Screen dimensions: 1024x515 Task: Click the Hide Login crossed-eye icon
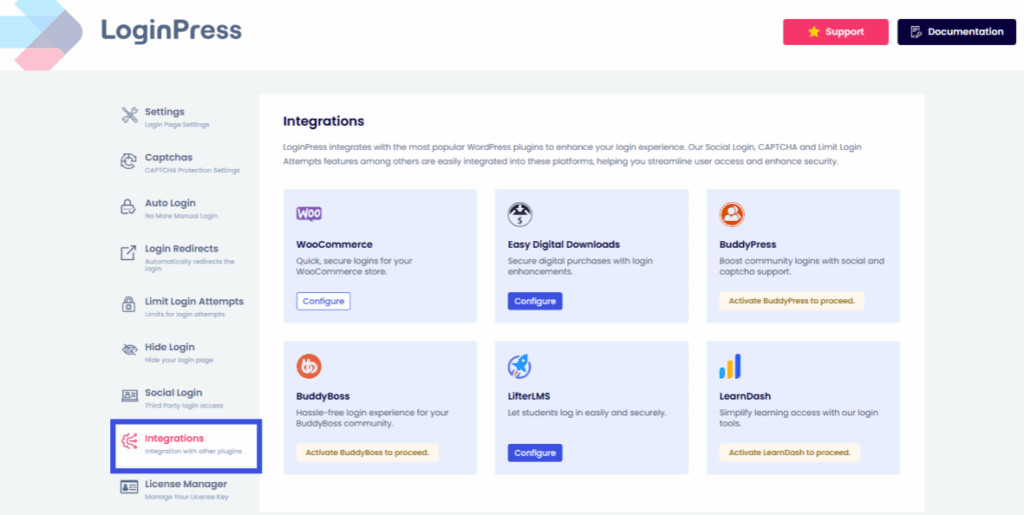pyautogui.click(x=129, y=350)
